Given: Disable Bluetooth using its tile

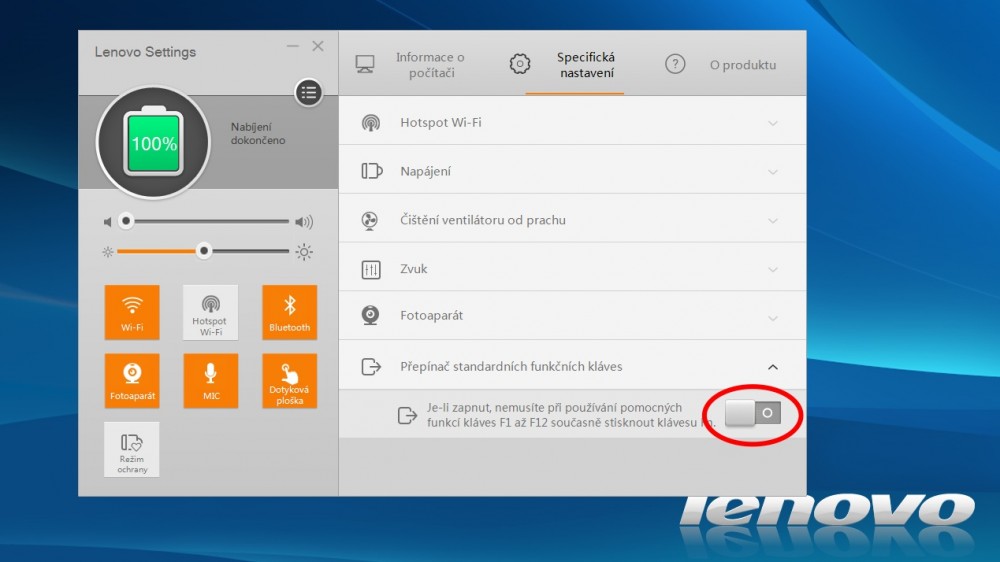Looking at the screenshot, I should point(290,312).
